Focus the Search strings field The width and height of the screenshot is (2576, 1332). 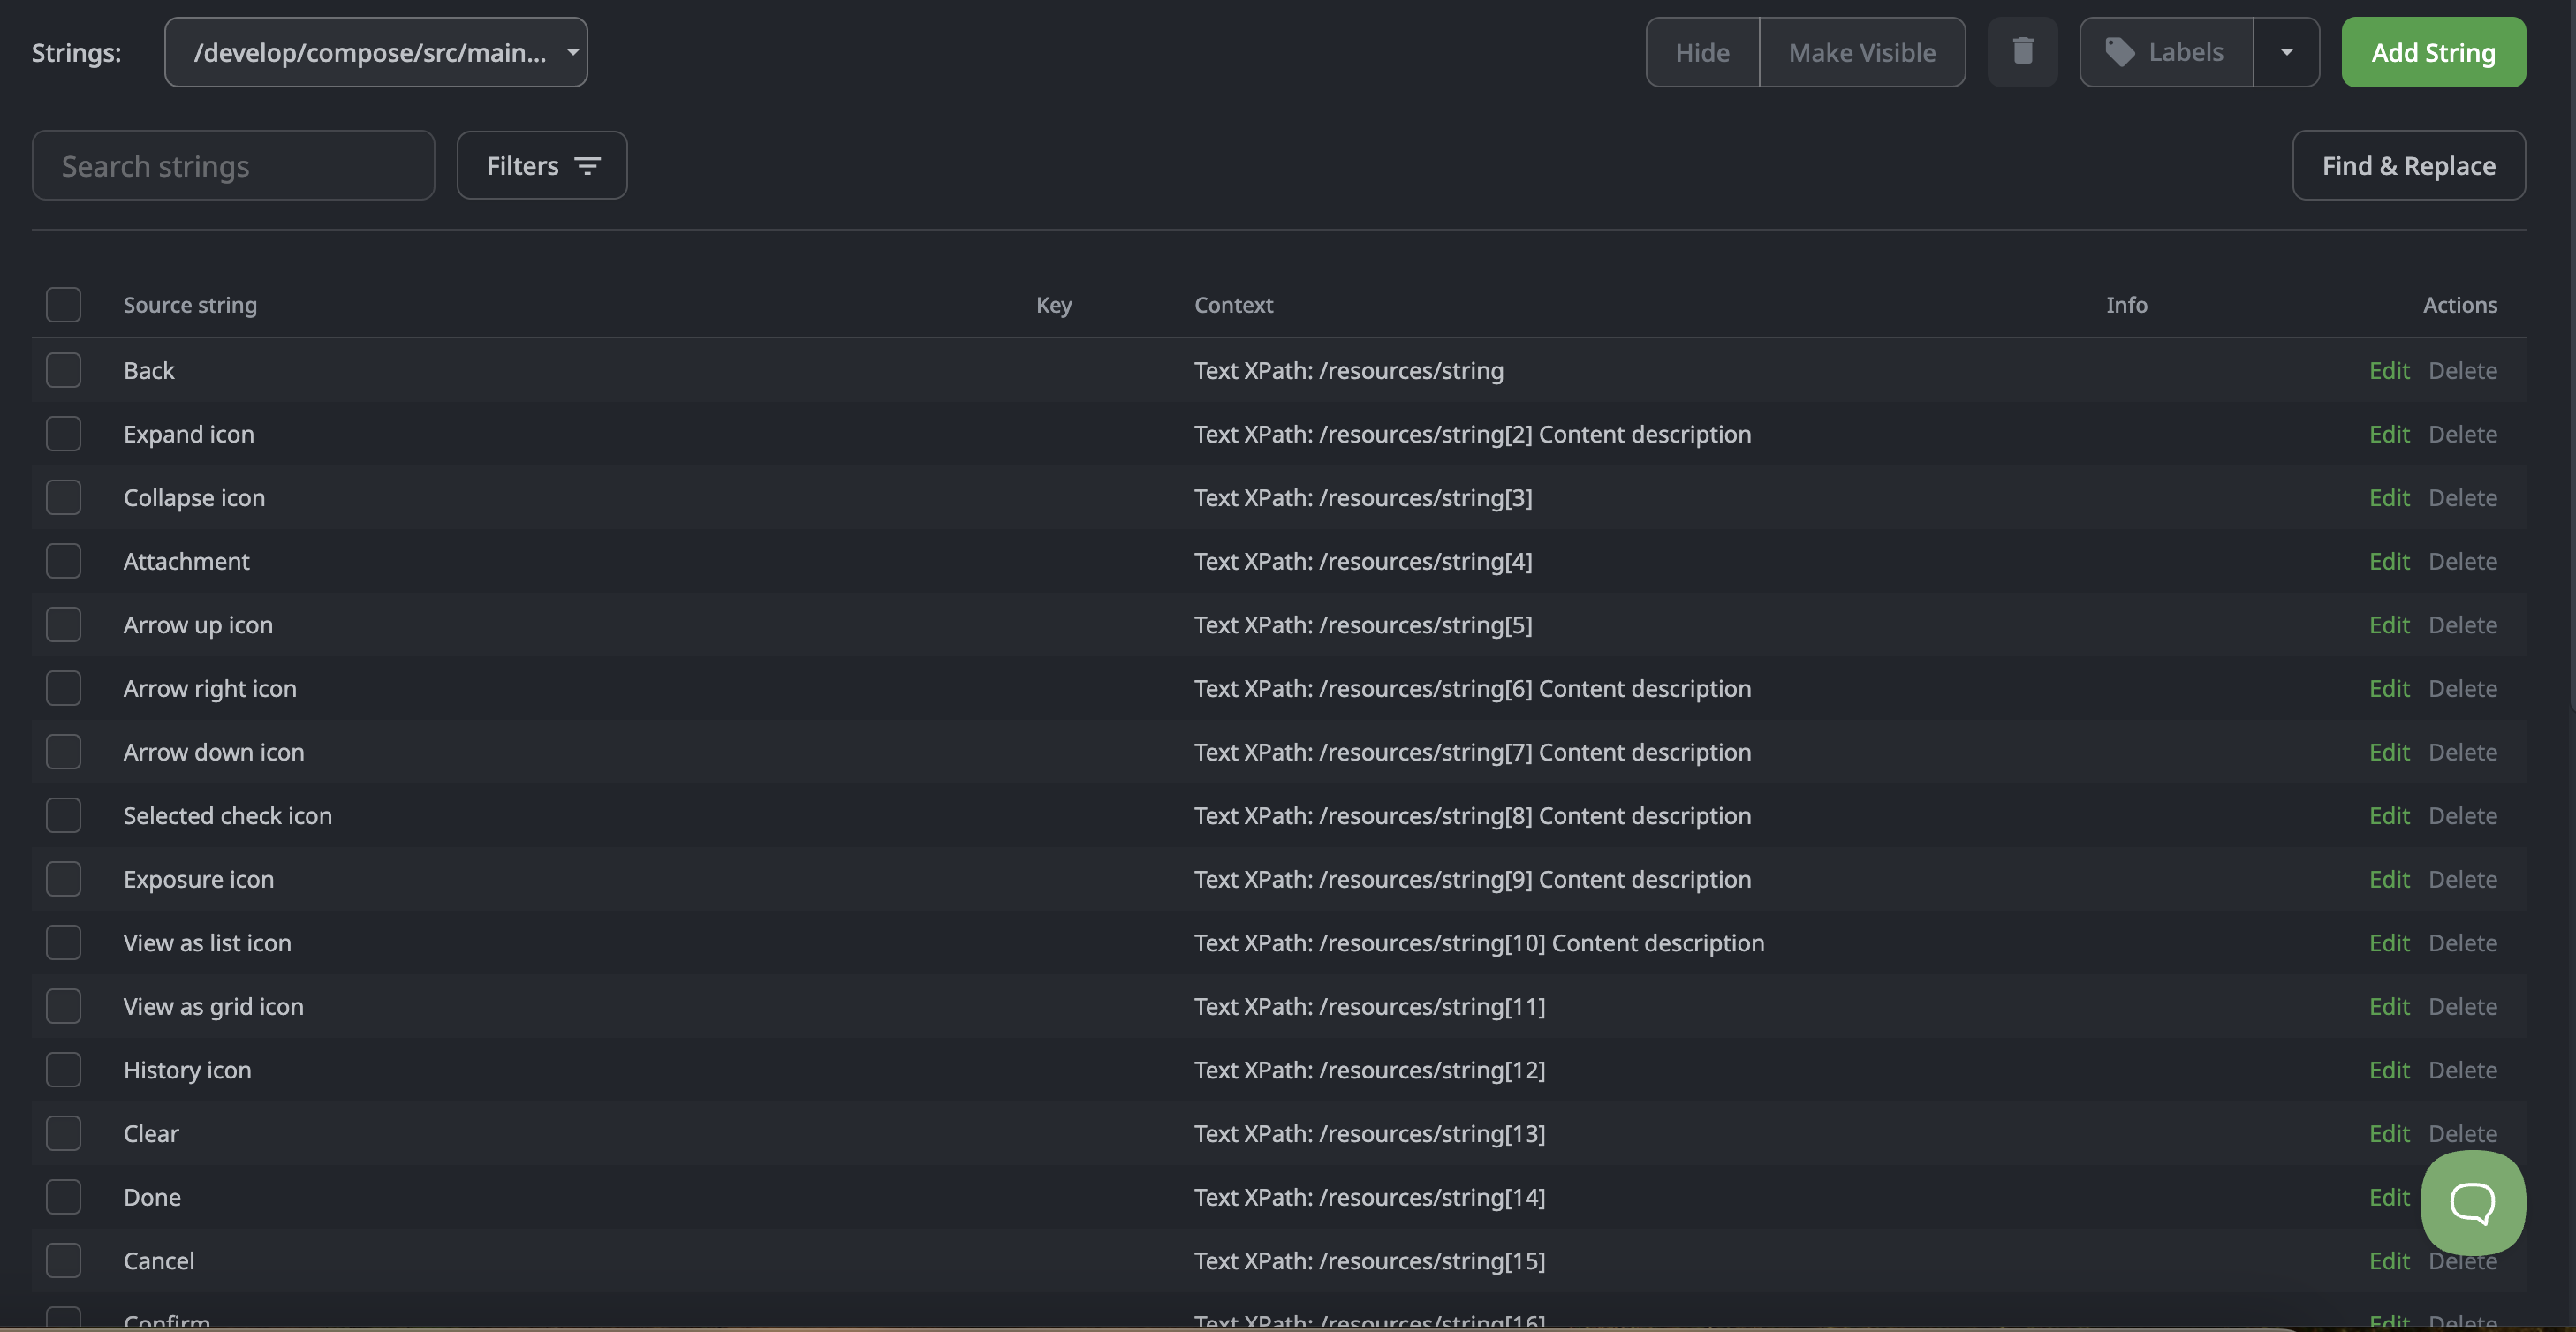pyautogui.click(x=233, y=166)
